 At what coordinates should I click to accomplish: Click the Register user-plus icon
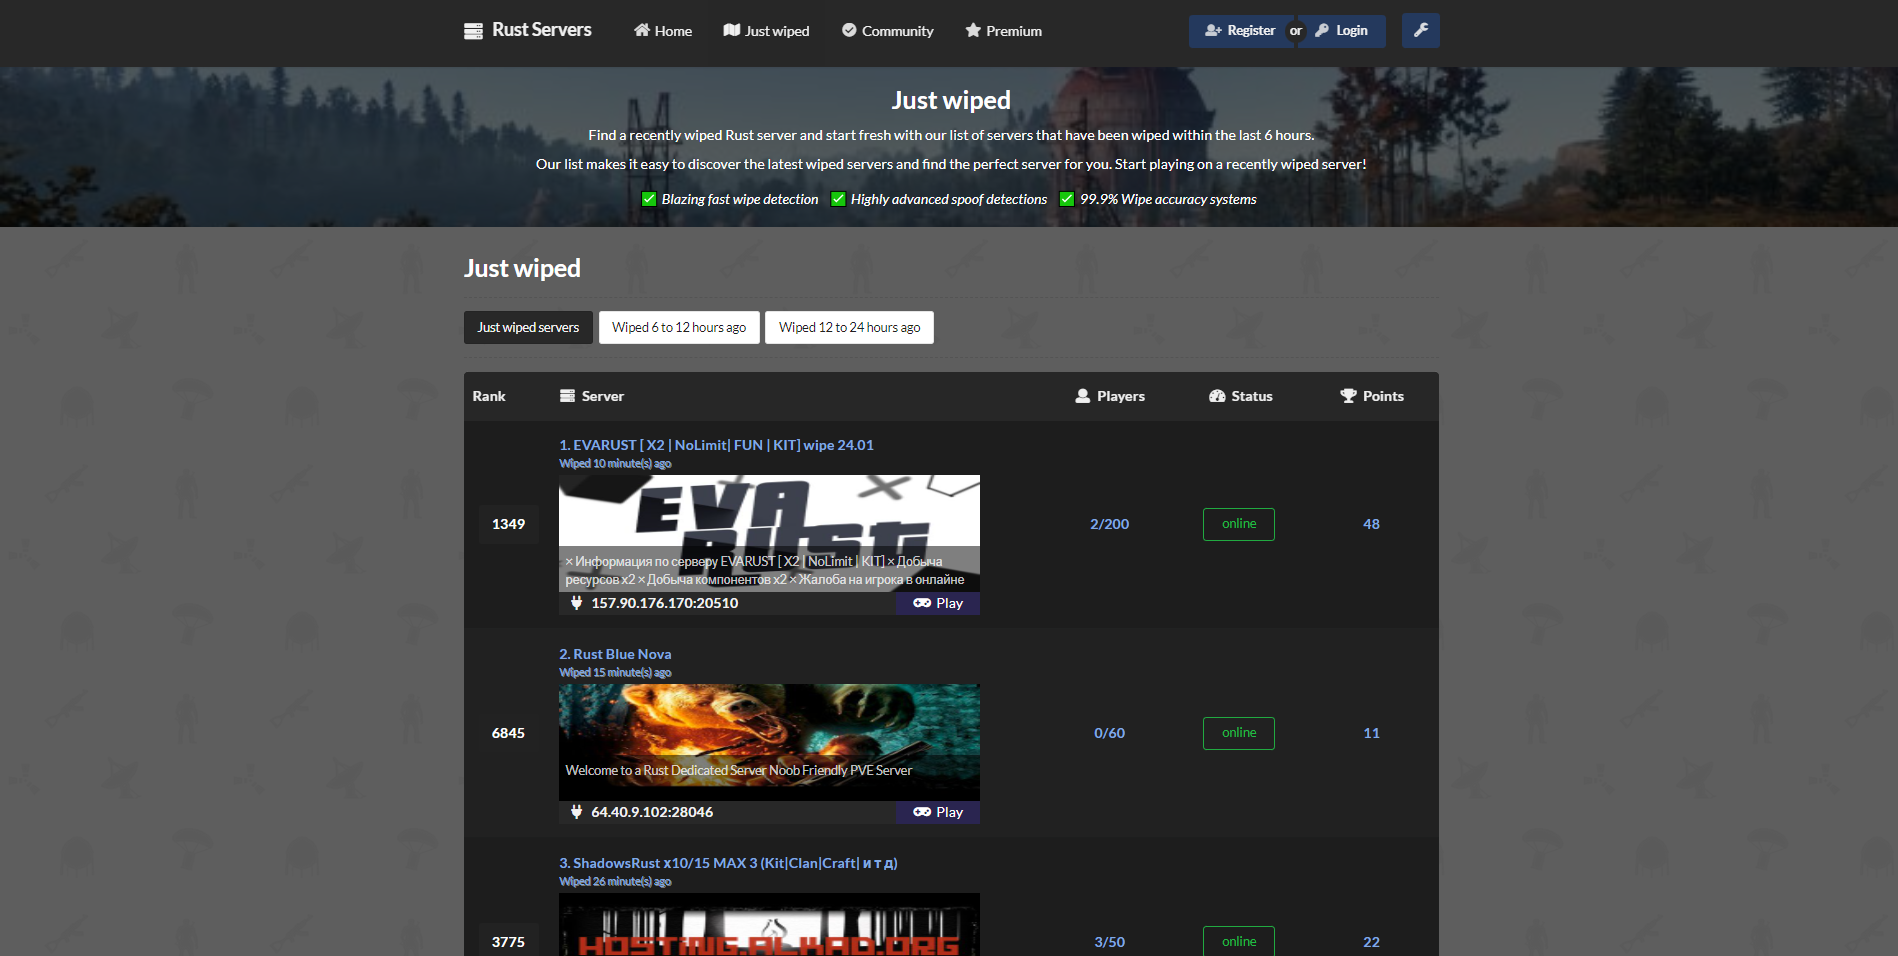[x=1213, y=31]
